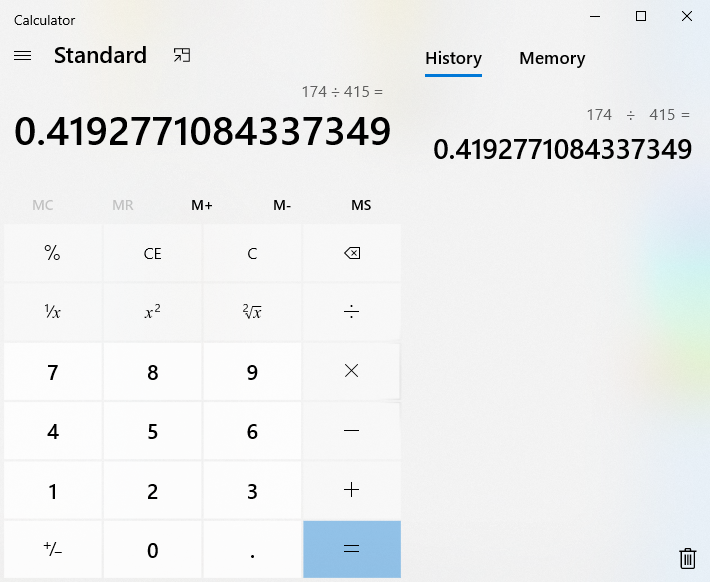Minimize the Calculator window
The image size is (710, 582).
(x=595, y=17)
